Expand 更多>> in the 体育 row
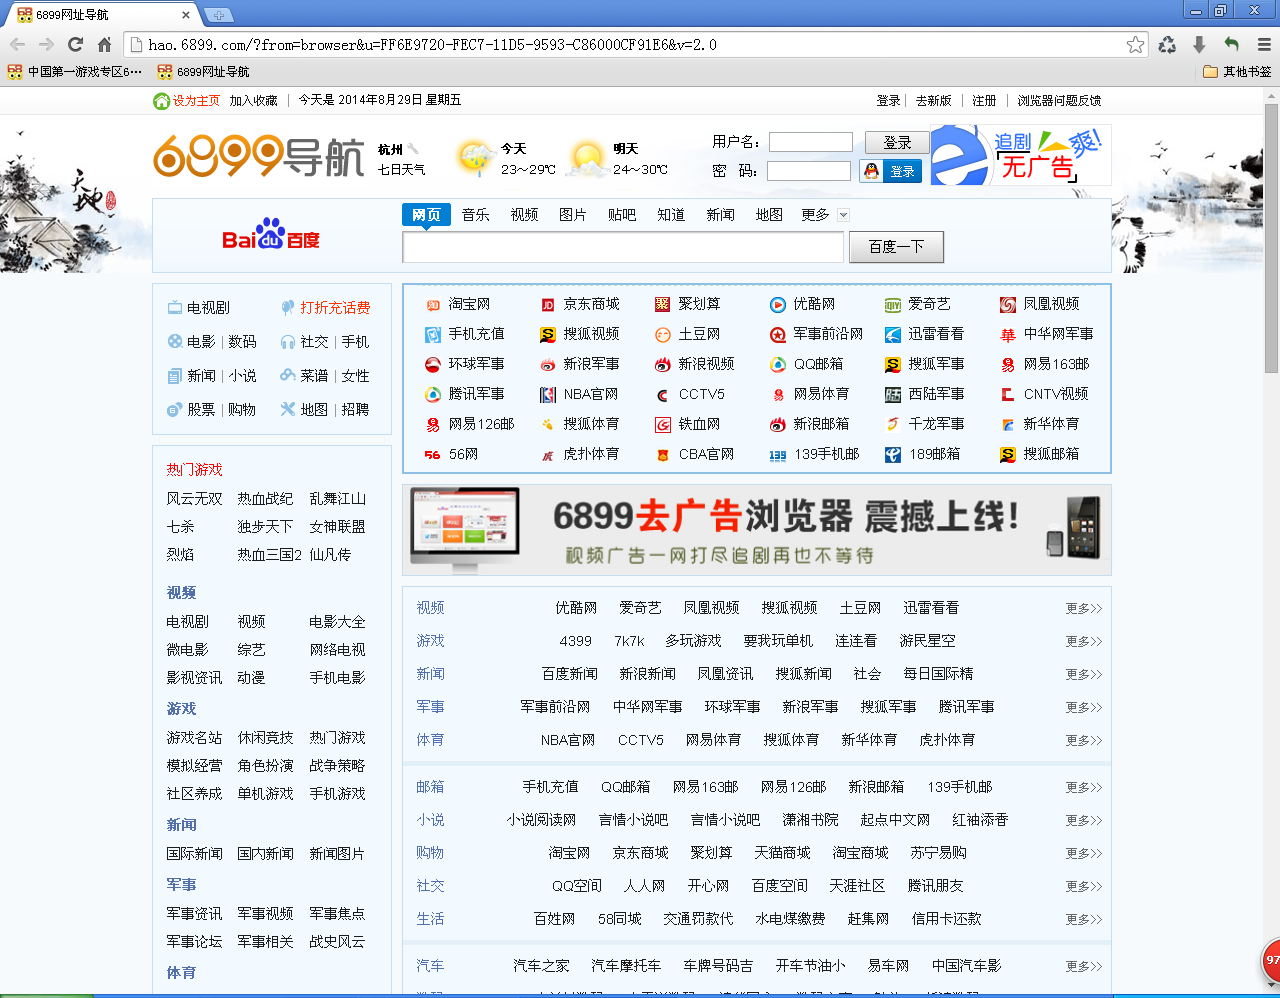Screen dimensions: 1280x998 pos(1084,740)
